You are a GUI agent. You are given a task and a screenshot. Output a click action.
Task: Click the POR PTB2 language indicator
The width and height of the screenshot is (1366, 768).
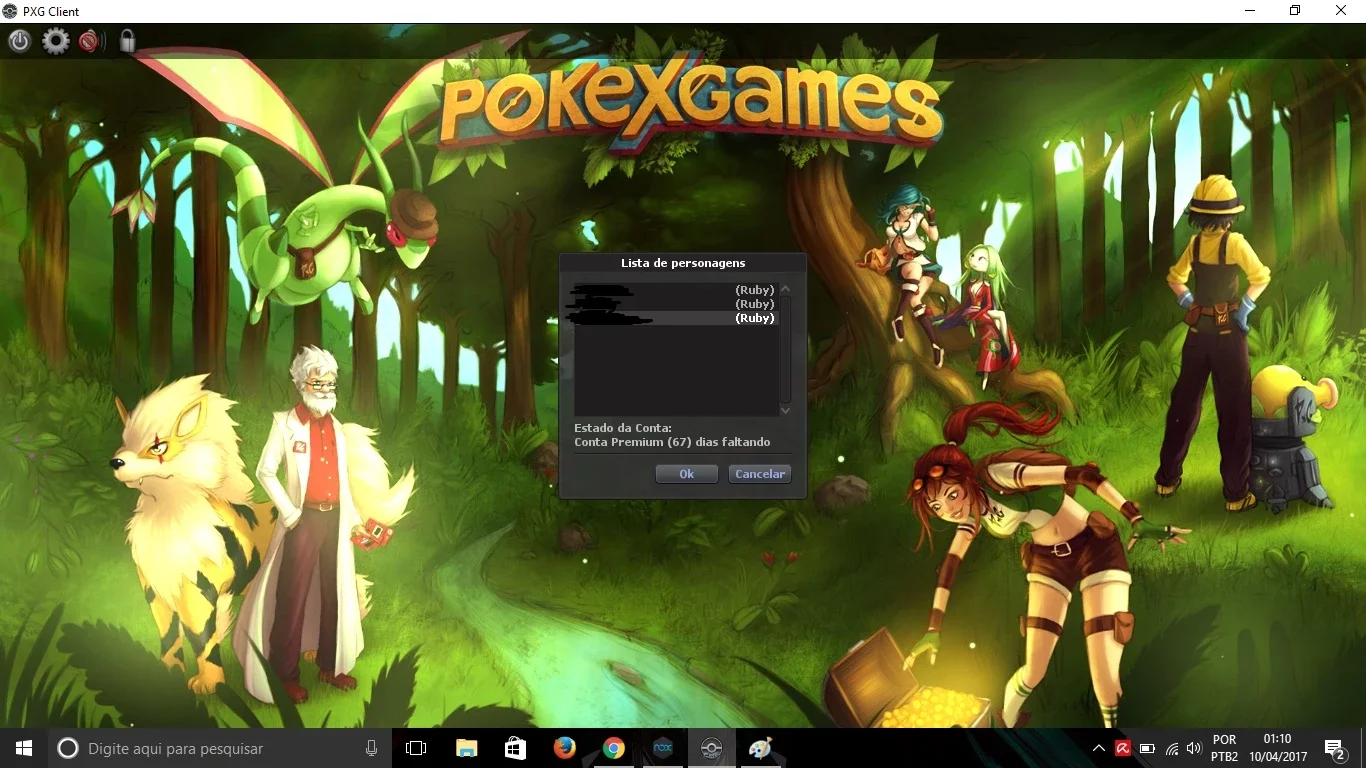point(1224,748)
